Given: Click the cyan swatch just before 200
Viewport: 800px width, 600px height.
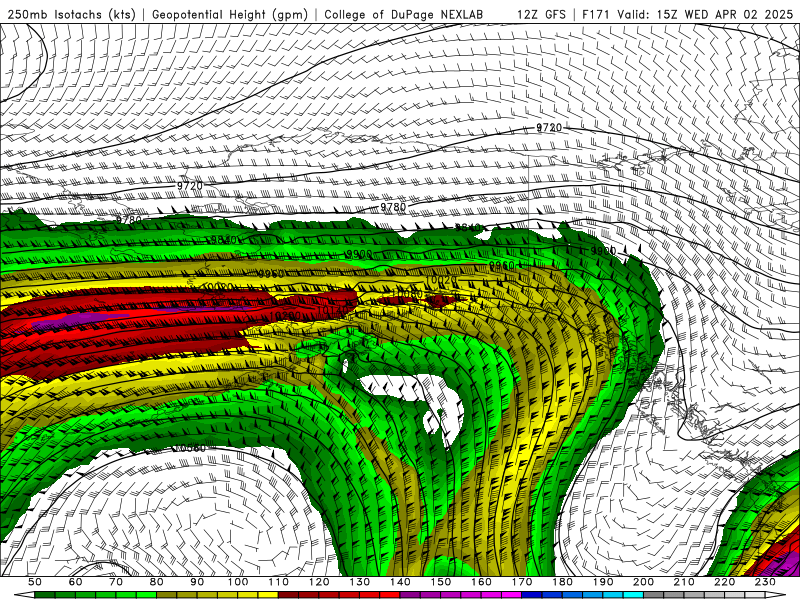Looking at the screenshot, I should click(x=633, y=595).
